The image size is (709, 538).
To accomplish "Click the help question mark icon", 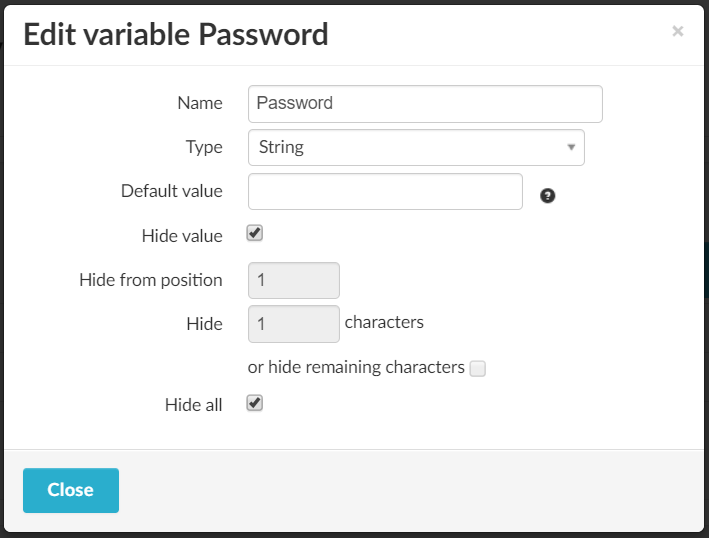I will (547, 196).
